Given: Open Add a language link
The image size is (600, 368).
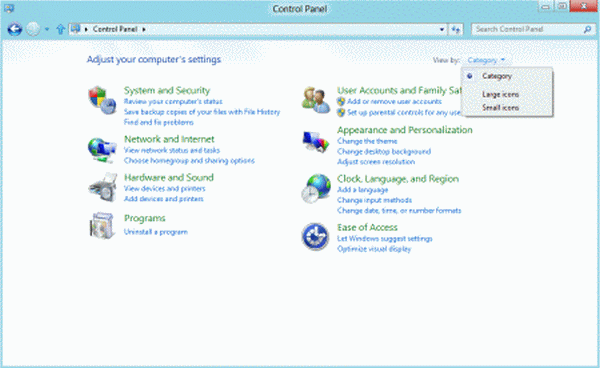Looking at the screenshot, I should [x=362, y=189].
